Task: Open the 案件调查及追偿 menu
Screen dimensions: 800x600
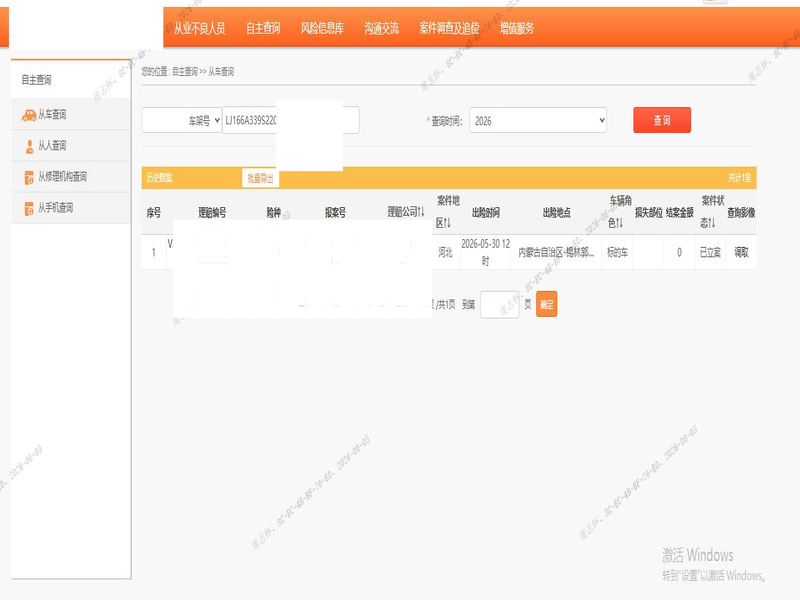Action: tap(449, 28)
